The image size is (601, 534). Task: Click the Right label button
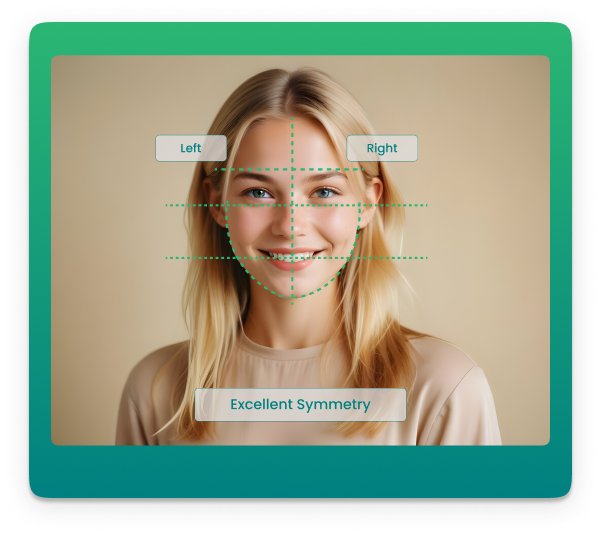[382, 148]
